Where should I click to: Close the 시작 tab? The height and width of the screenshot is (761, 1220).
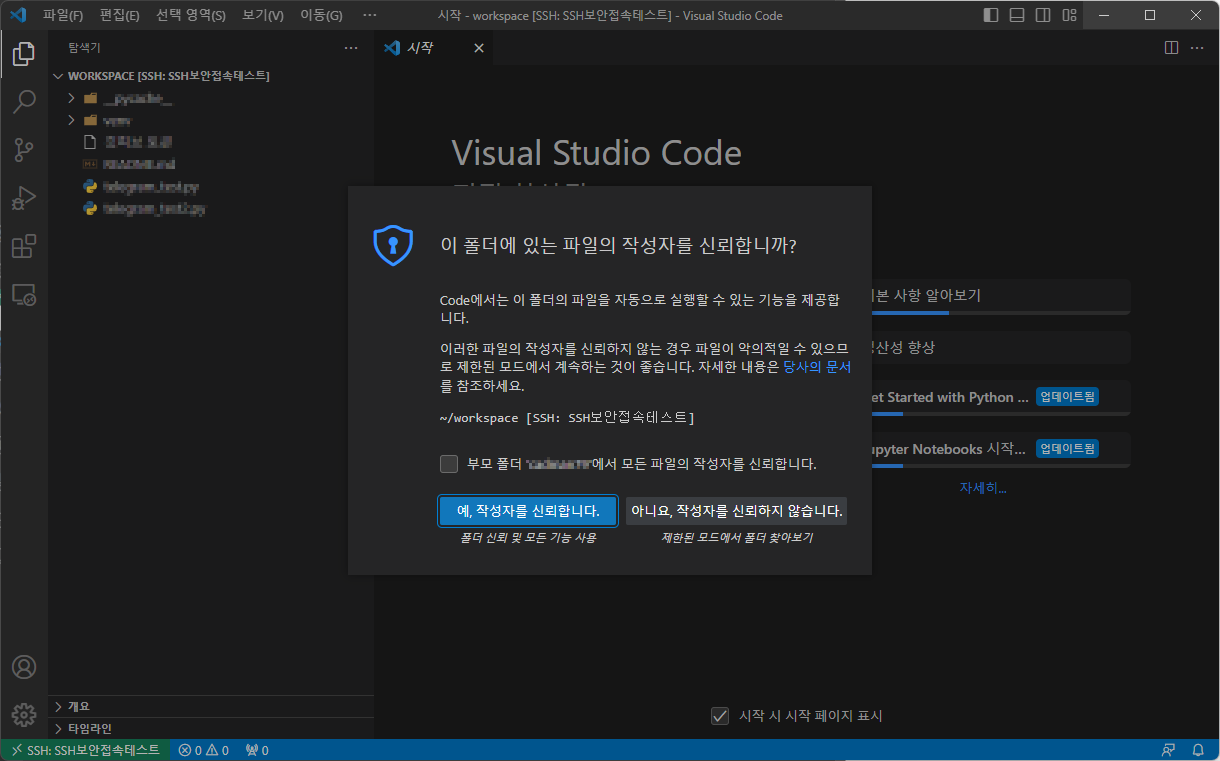point(478,48)
